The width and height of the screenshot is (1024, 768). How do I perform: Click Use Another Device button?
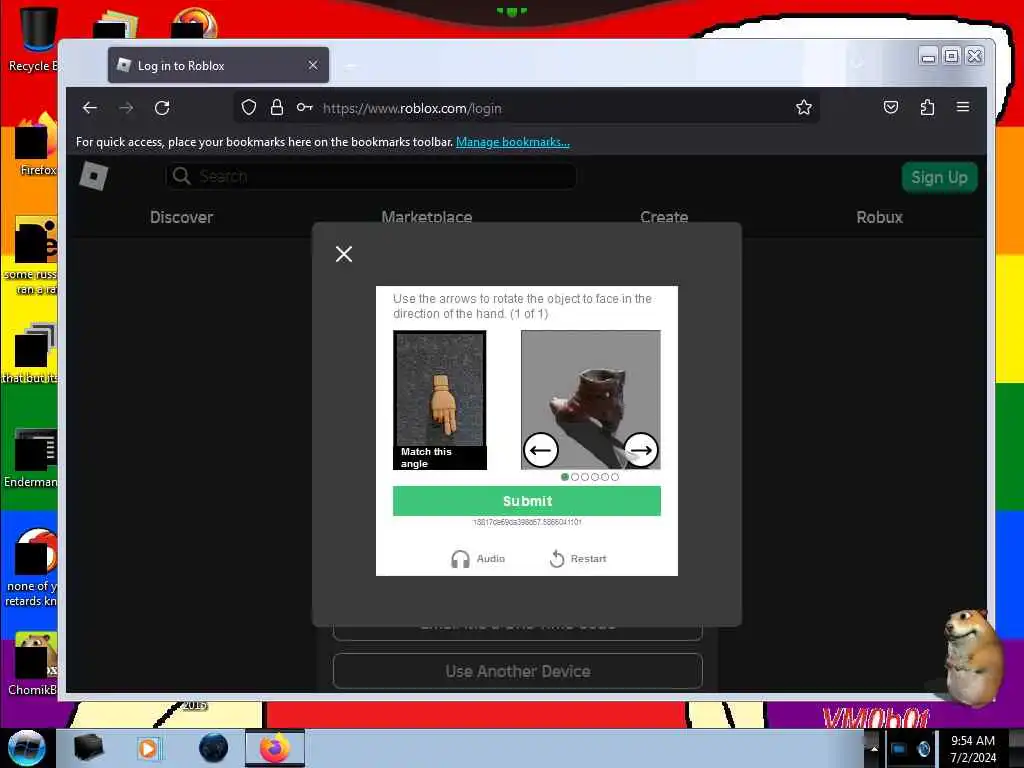(518, 671)
